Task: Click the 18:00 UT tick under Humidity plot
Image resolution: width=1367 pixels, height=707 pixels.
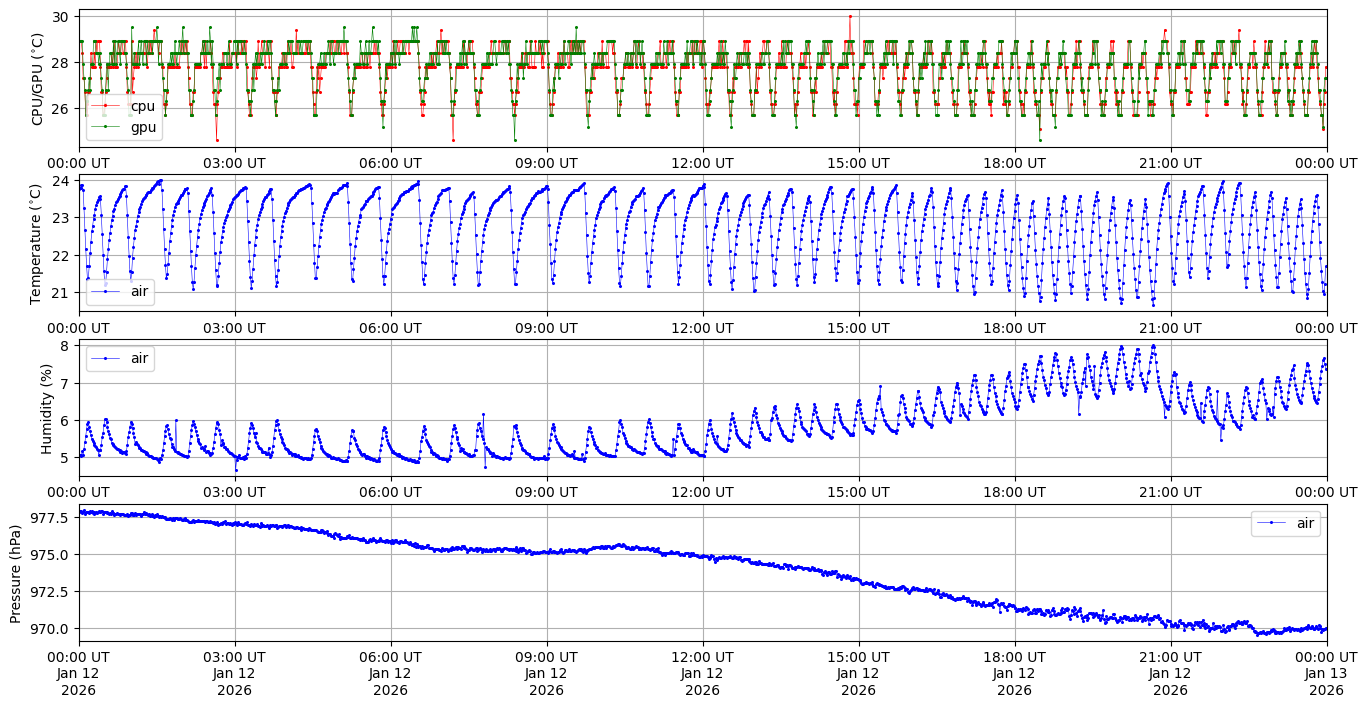Action: coord(1014,492)
